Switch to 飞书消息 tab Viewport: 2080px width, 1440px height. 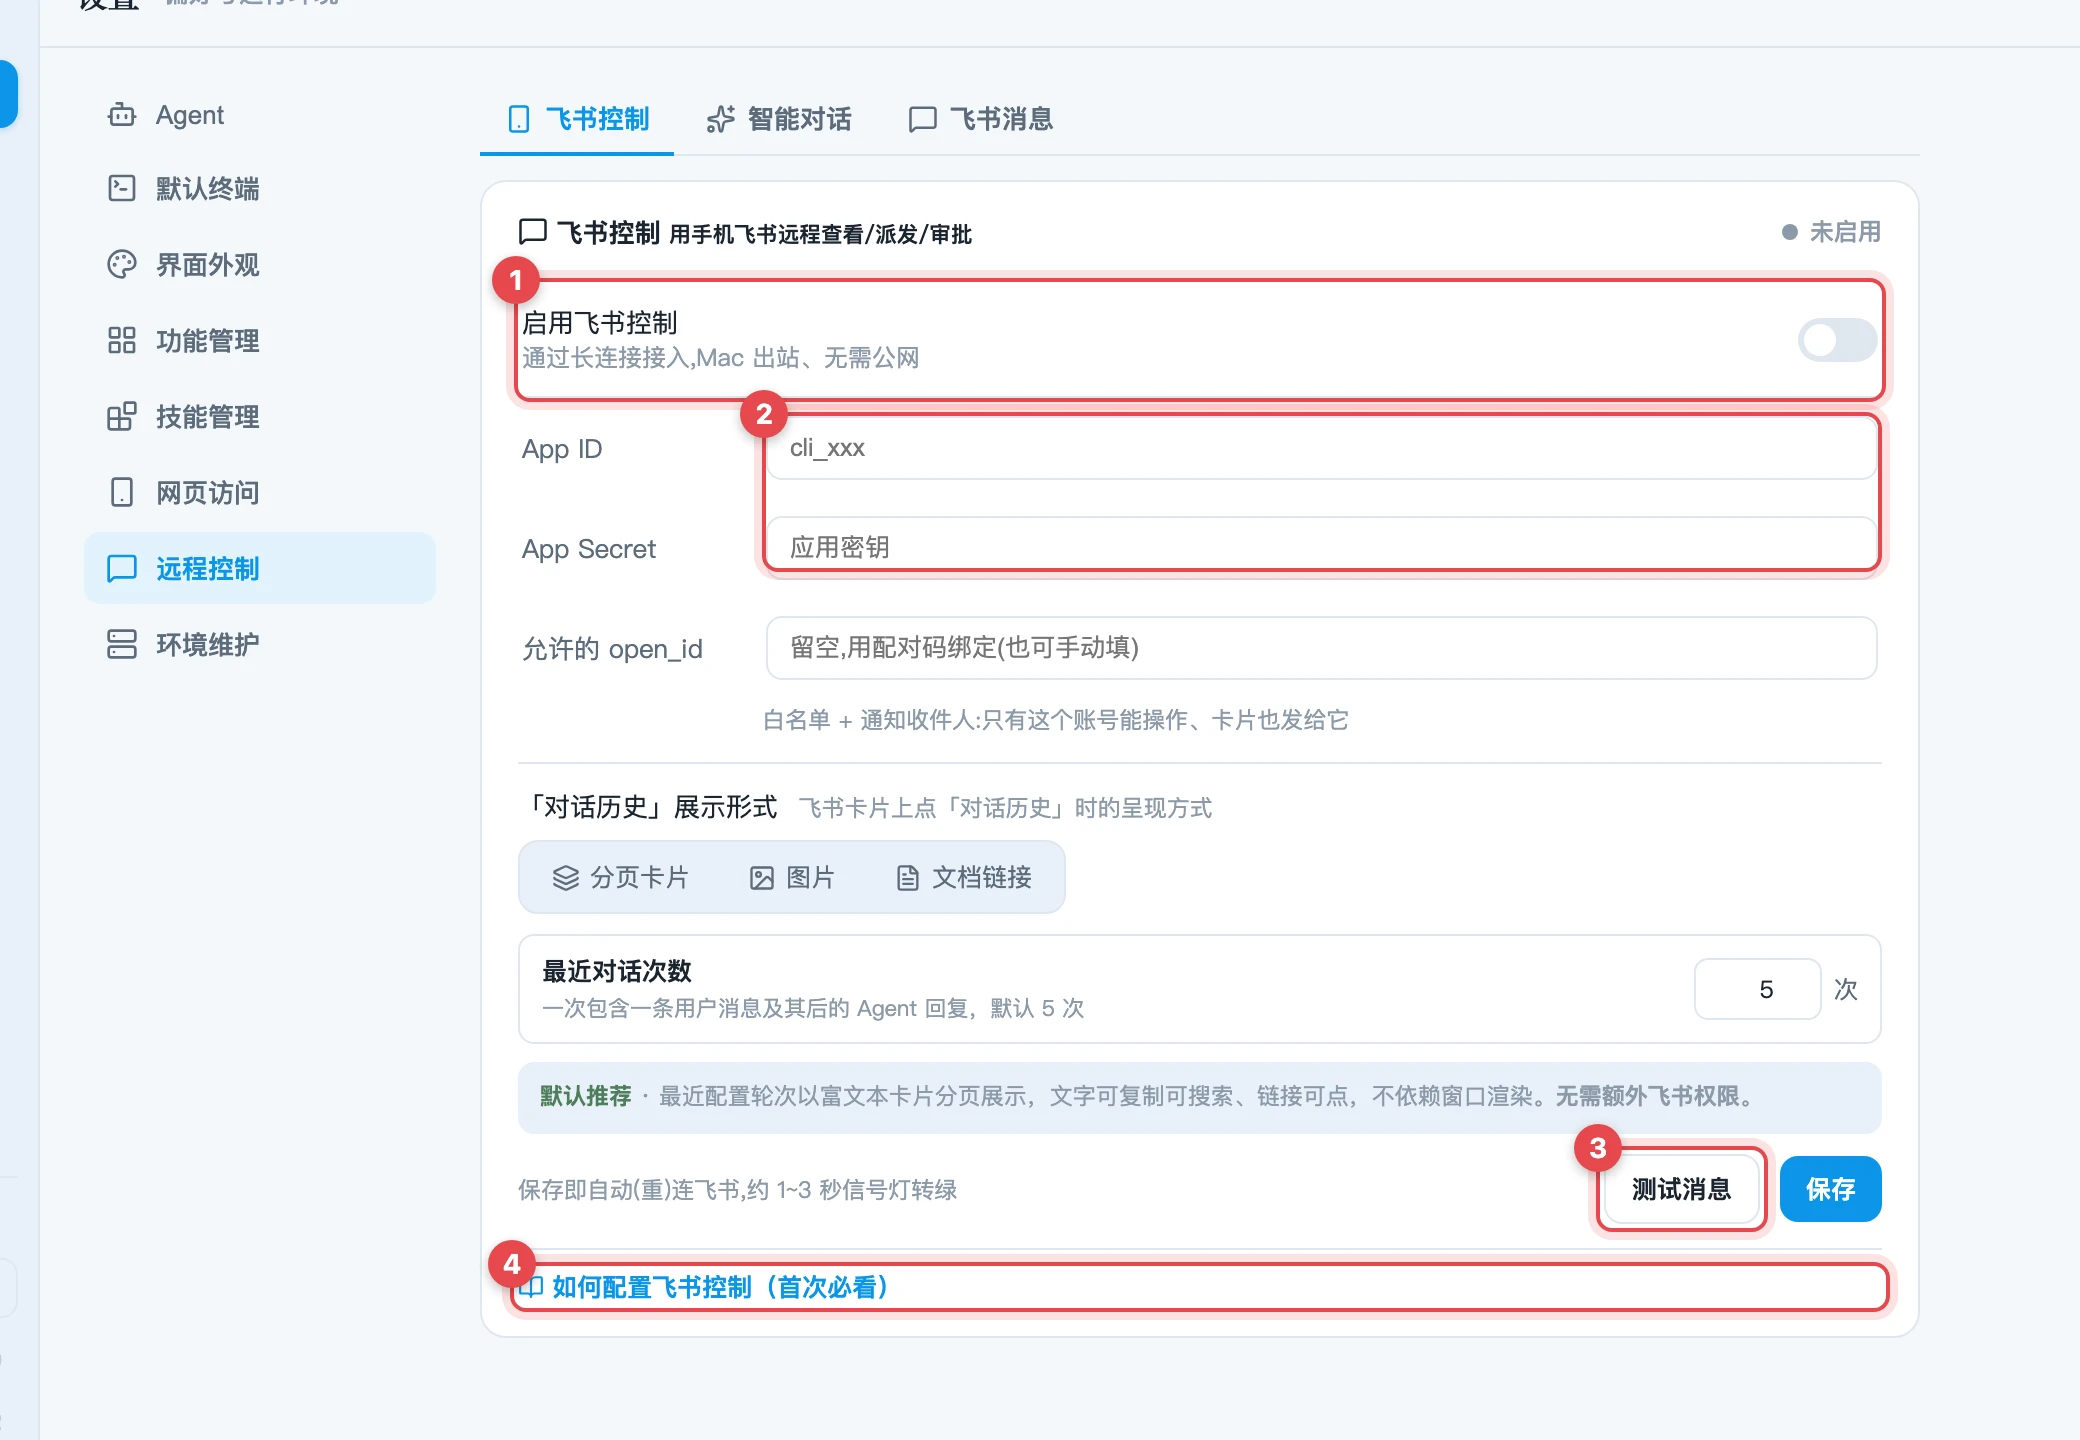(980, 119)
